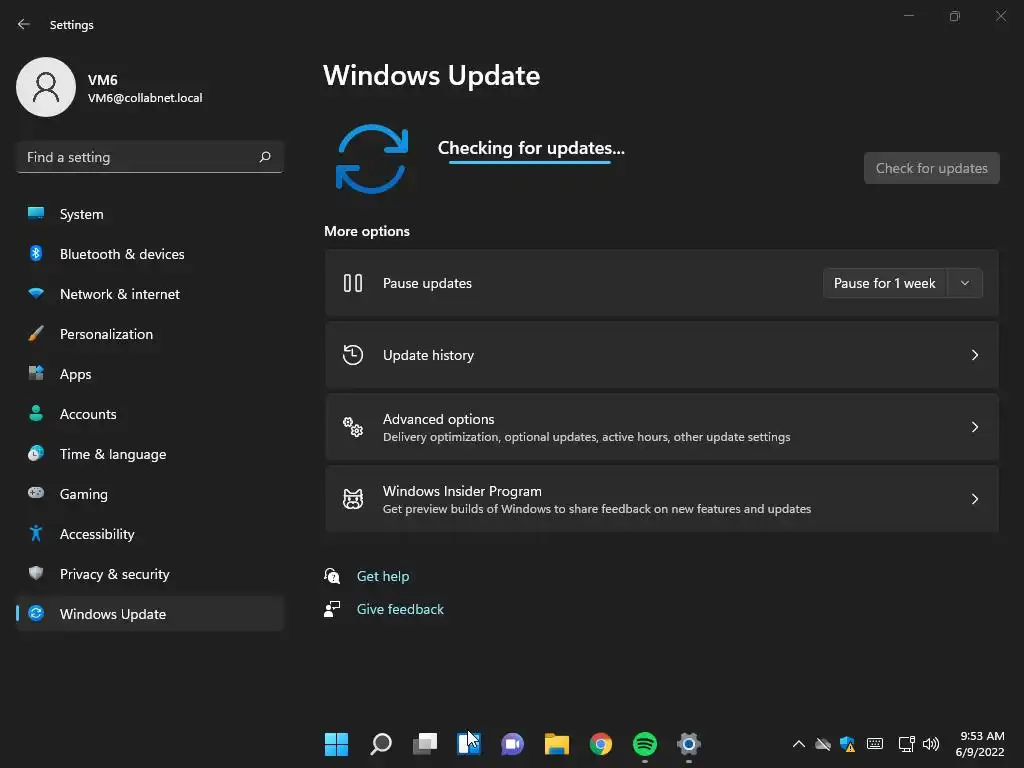Open Update history
This screenshot has height=768, width=1024.
pos(662,355)
